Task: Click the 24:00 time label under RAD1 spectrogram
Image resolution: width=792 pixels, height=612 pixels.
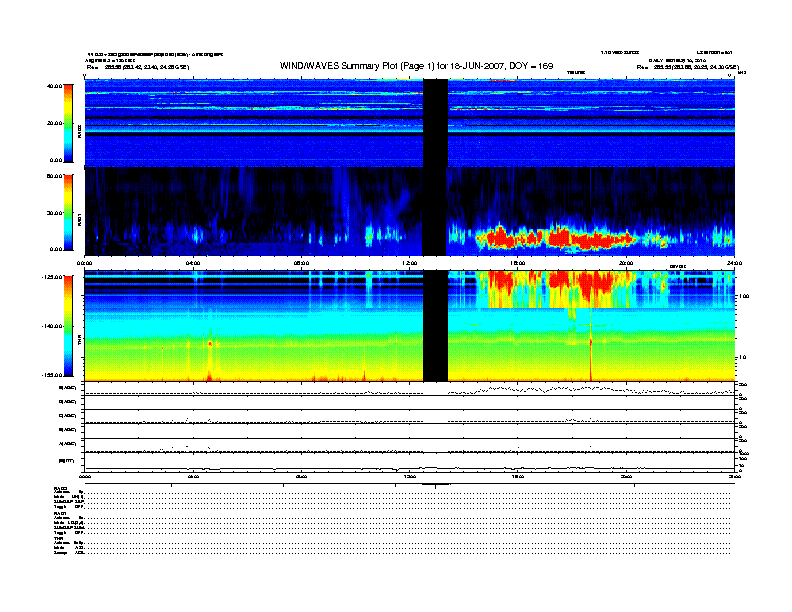Action: pyautogui.click(x=734, y=263)
